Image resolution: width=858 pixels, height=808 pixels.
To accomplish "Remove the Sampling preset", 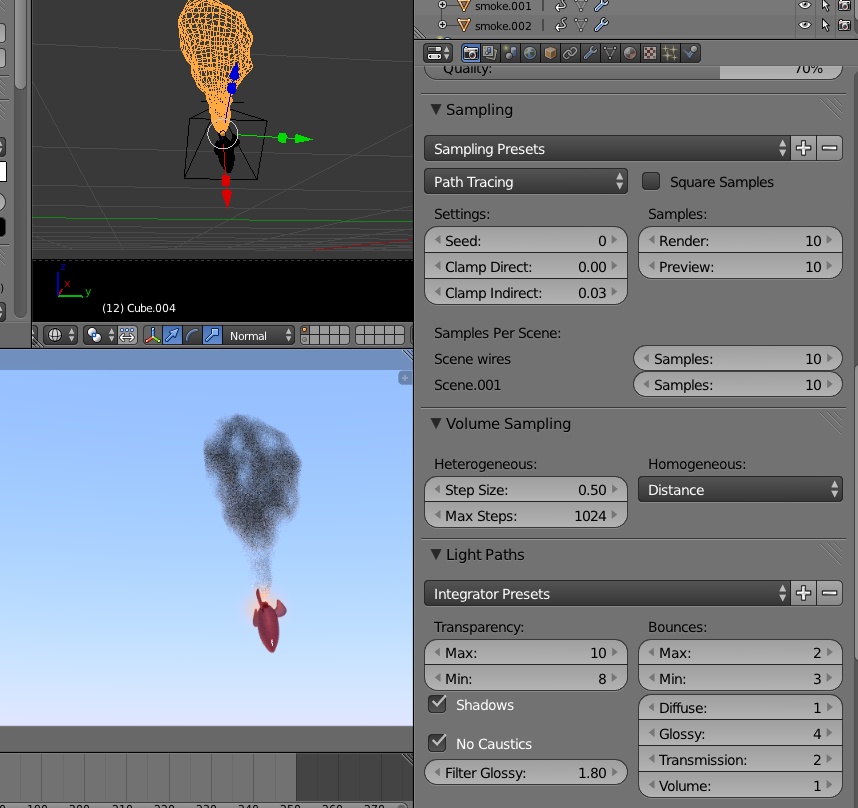I will tap(830, 148).
